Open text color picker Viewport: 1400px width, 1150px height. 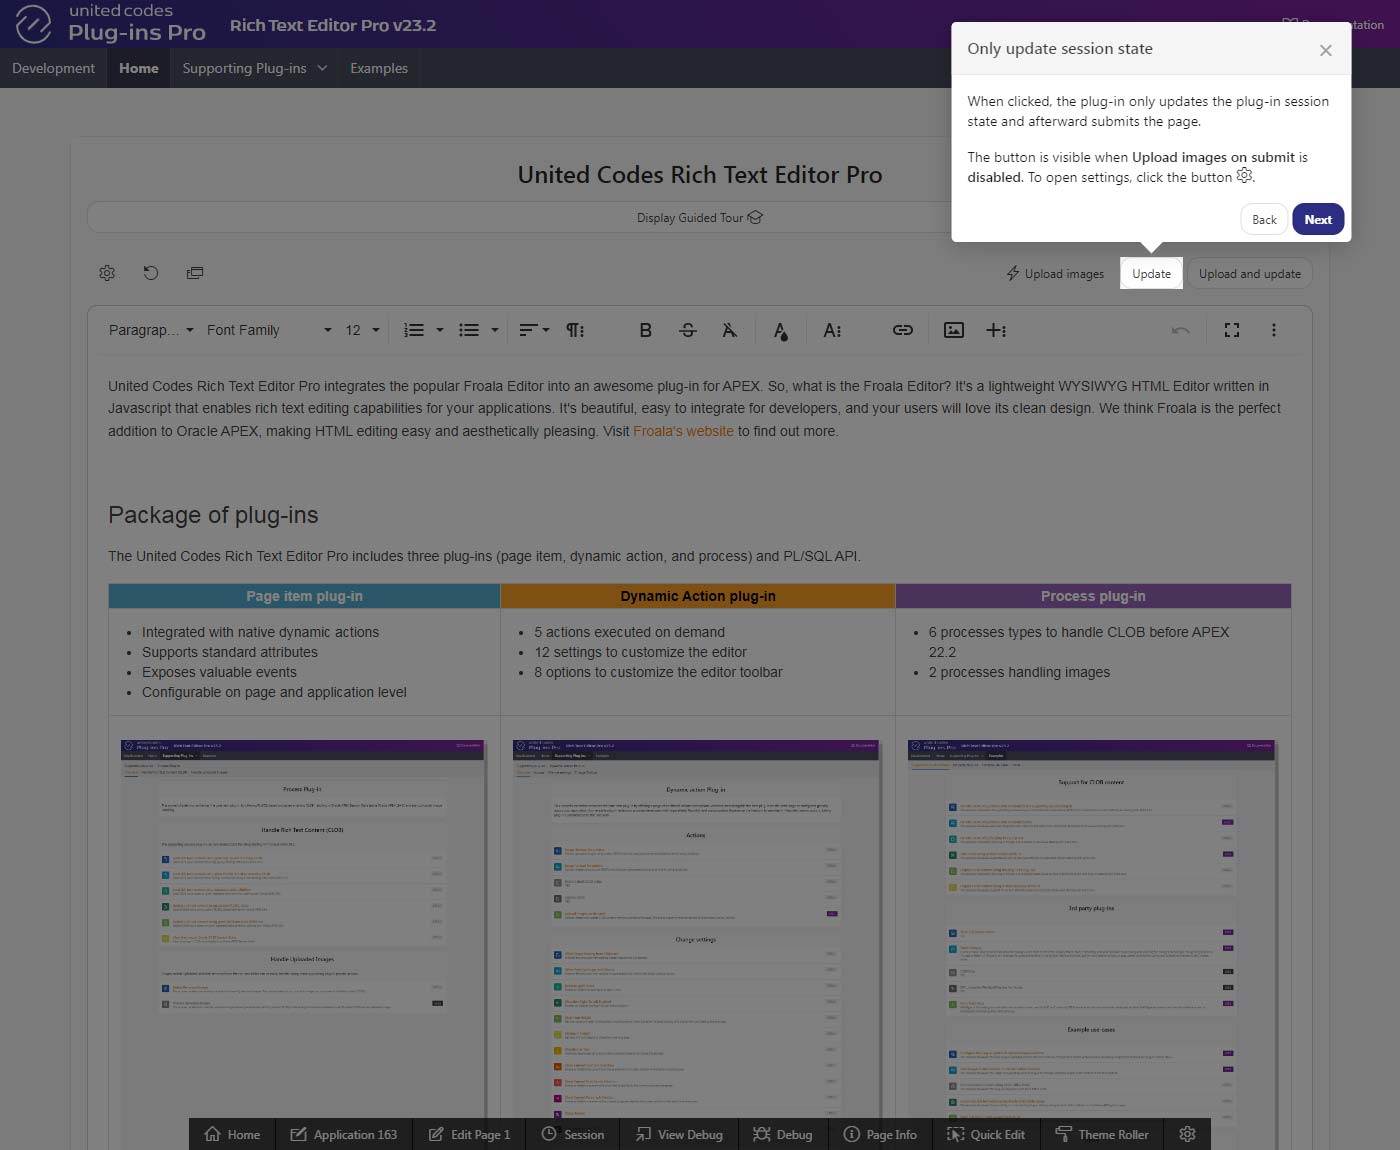point(780,330)
